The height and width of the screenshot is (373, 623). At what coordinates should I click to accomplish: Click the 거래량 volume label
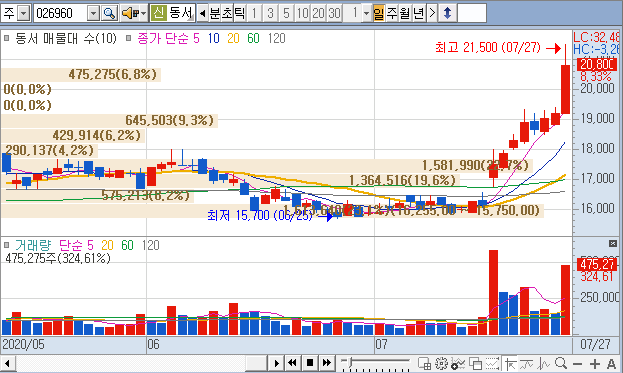tap(33, 245)
